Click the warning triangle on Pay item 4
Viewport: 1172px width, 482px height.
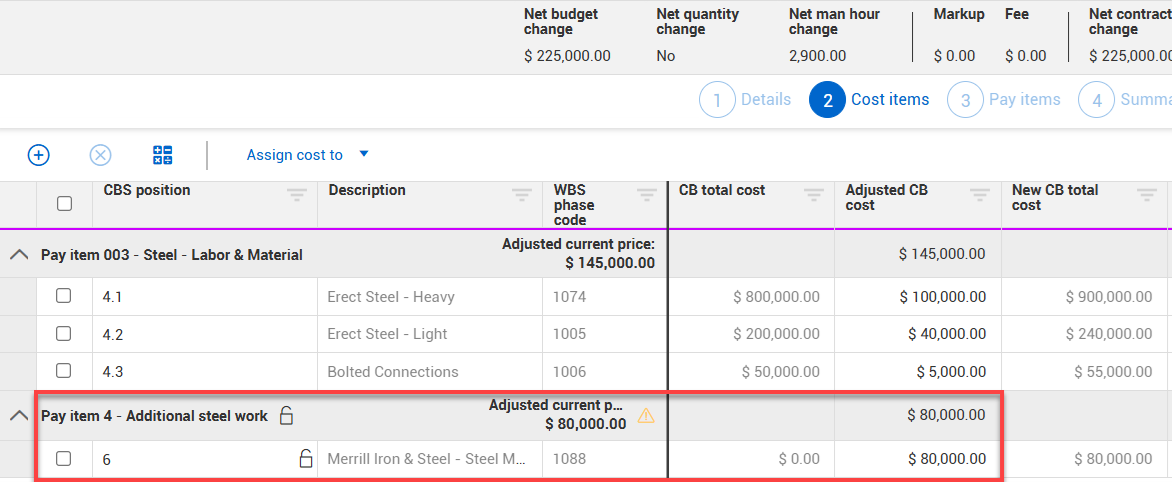click(x=646, y=415)
